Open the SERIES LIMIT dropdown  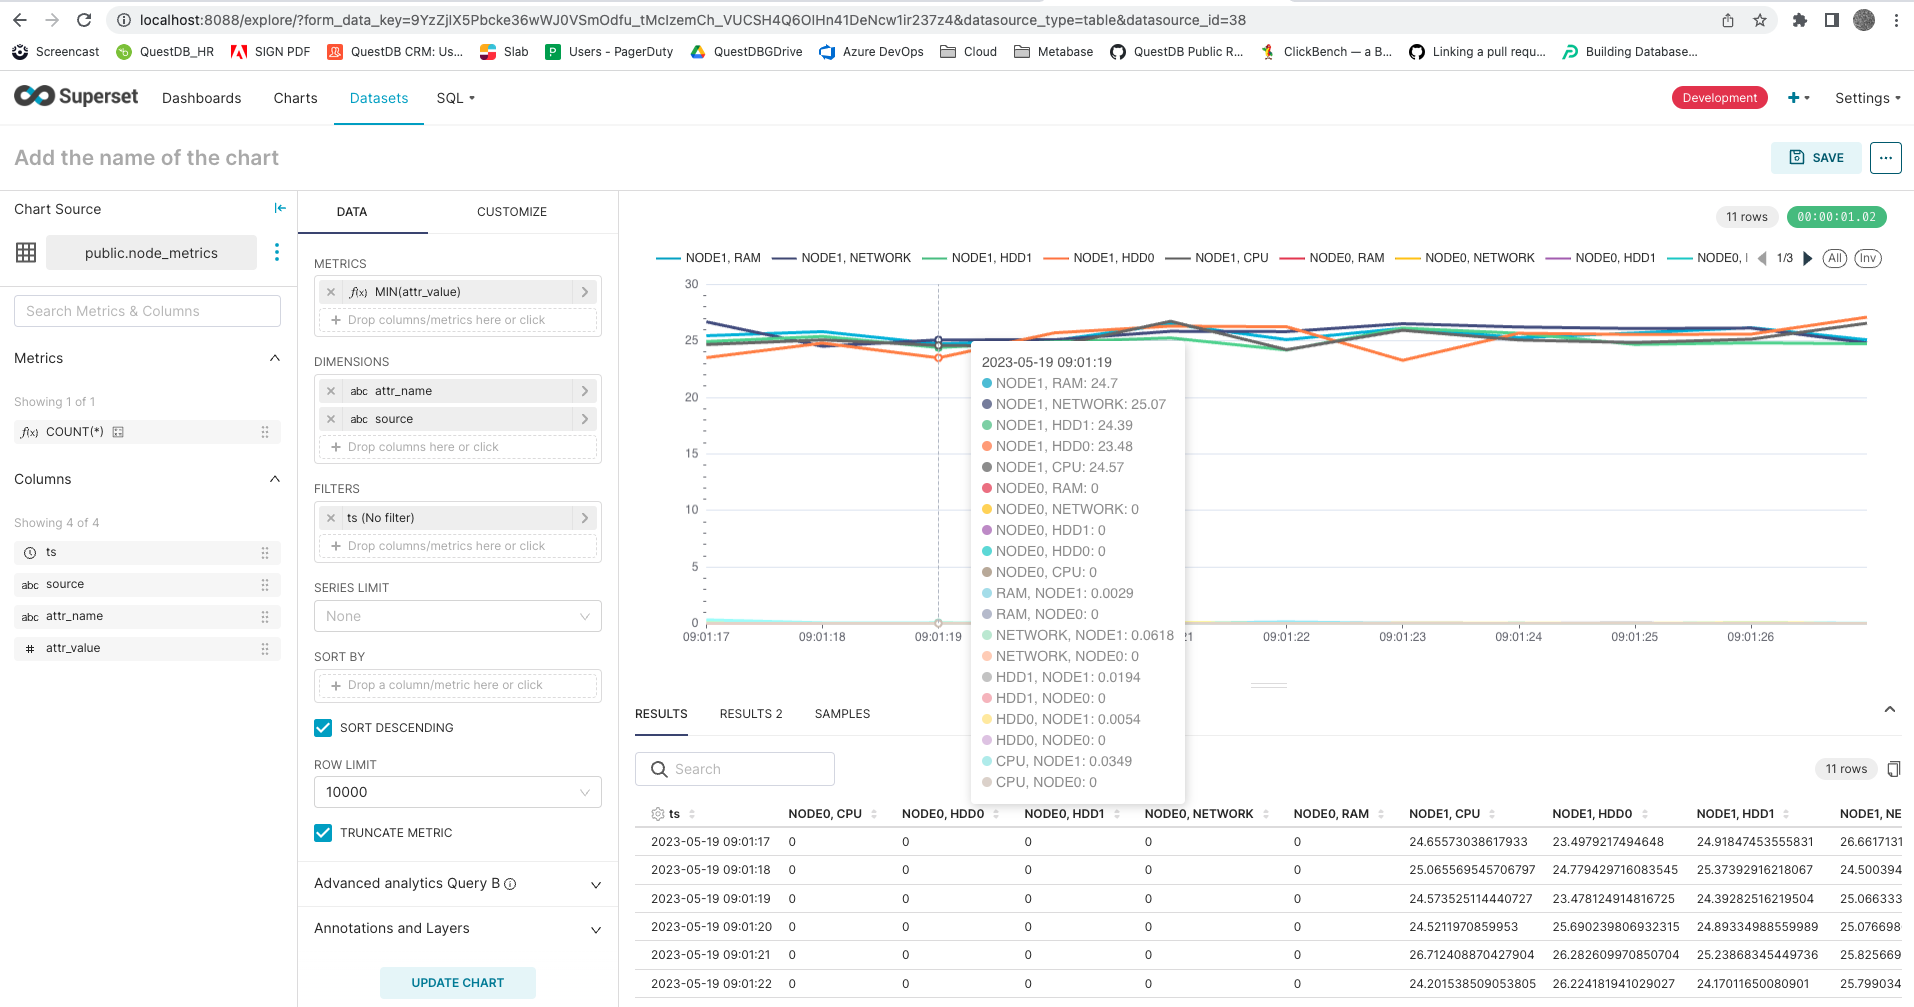pyautogui.click(x=457, y=616)
